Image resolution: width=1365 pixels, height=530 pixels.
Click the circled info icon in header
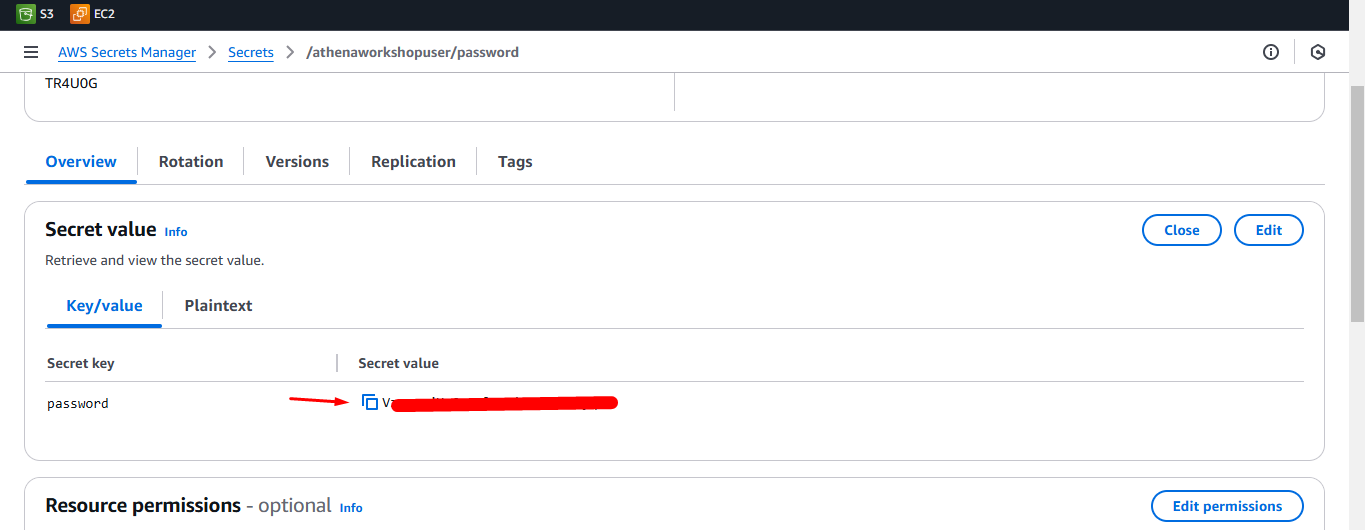pos(1271,52)
